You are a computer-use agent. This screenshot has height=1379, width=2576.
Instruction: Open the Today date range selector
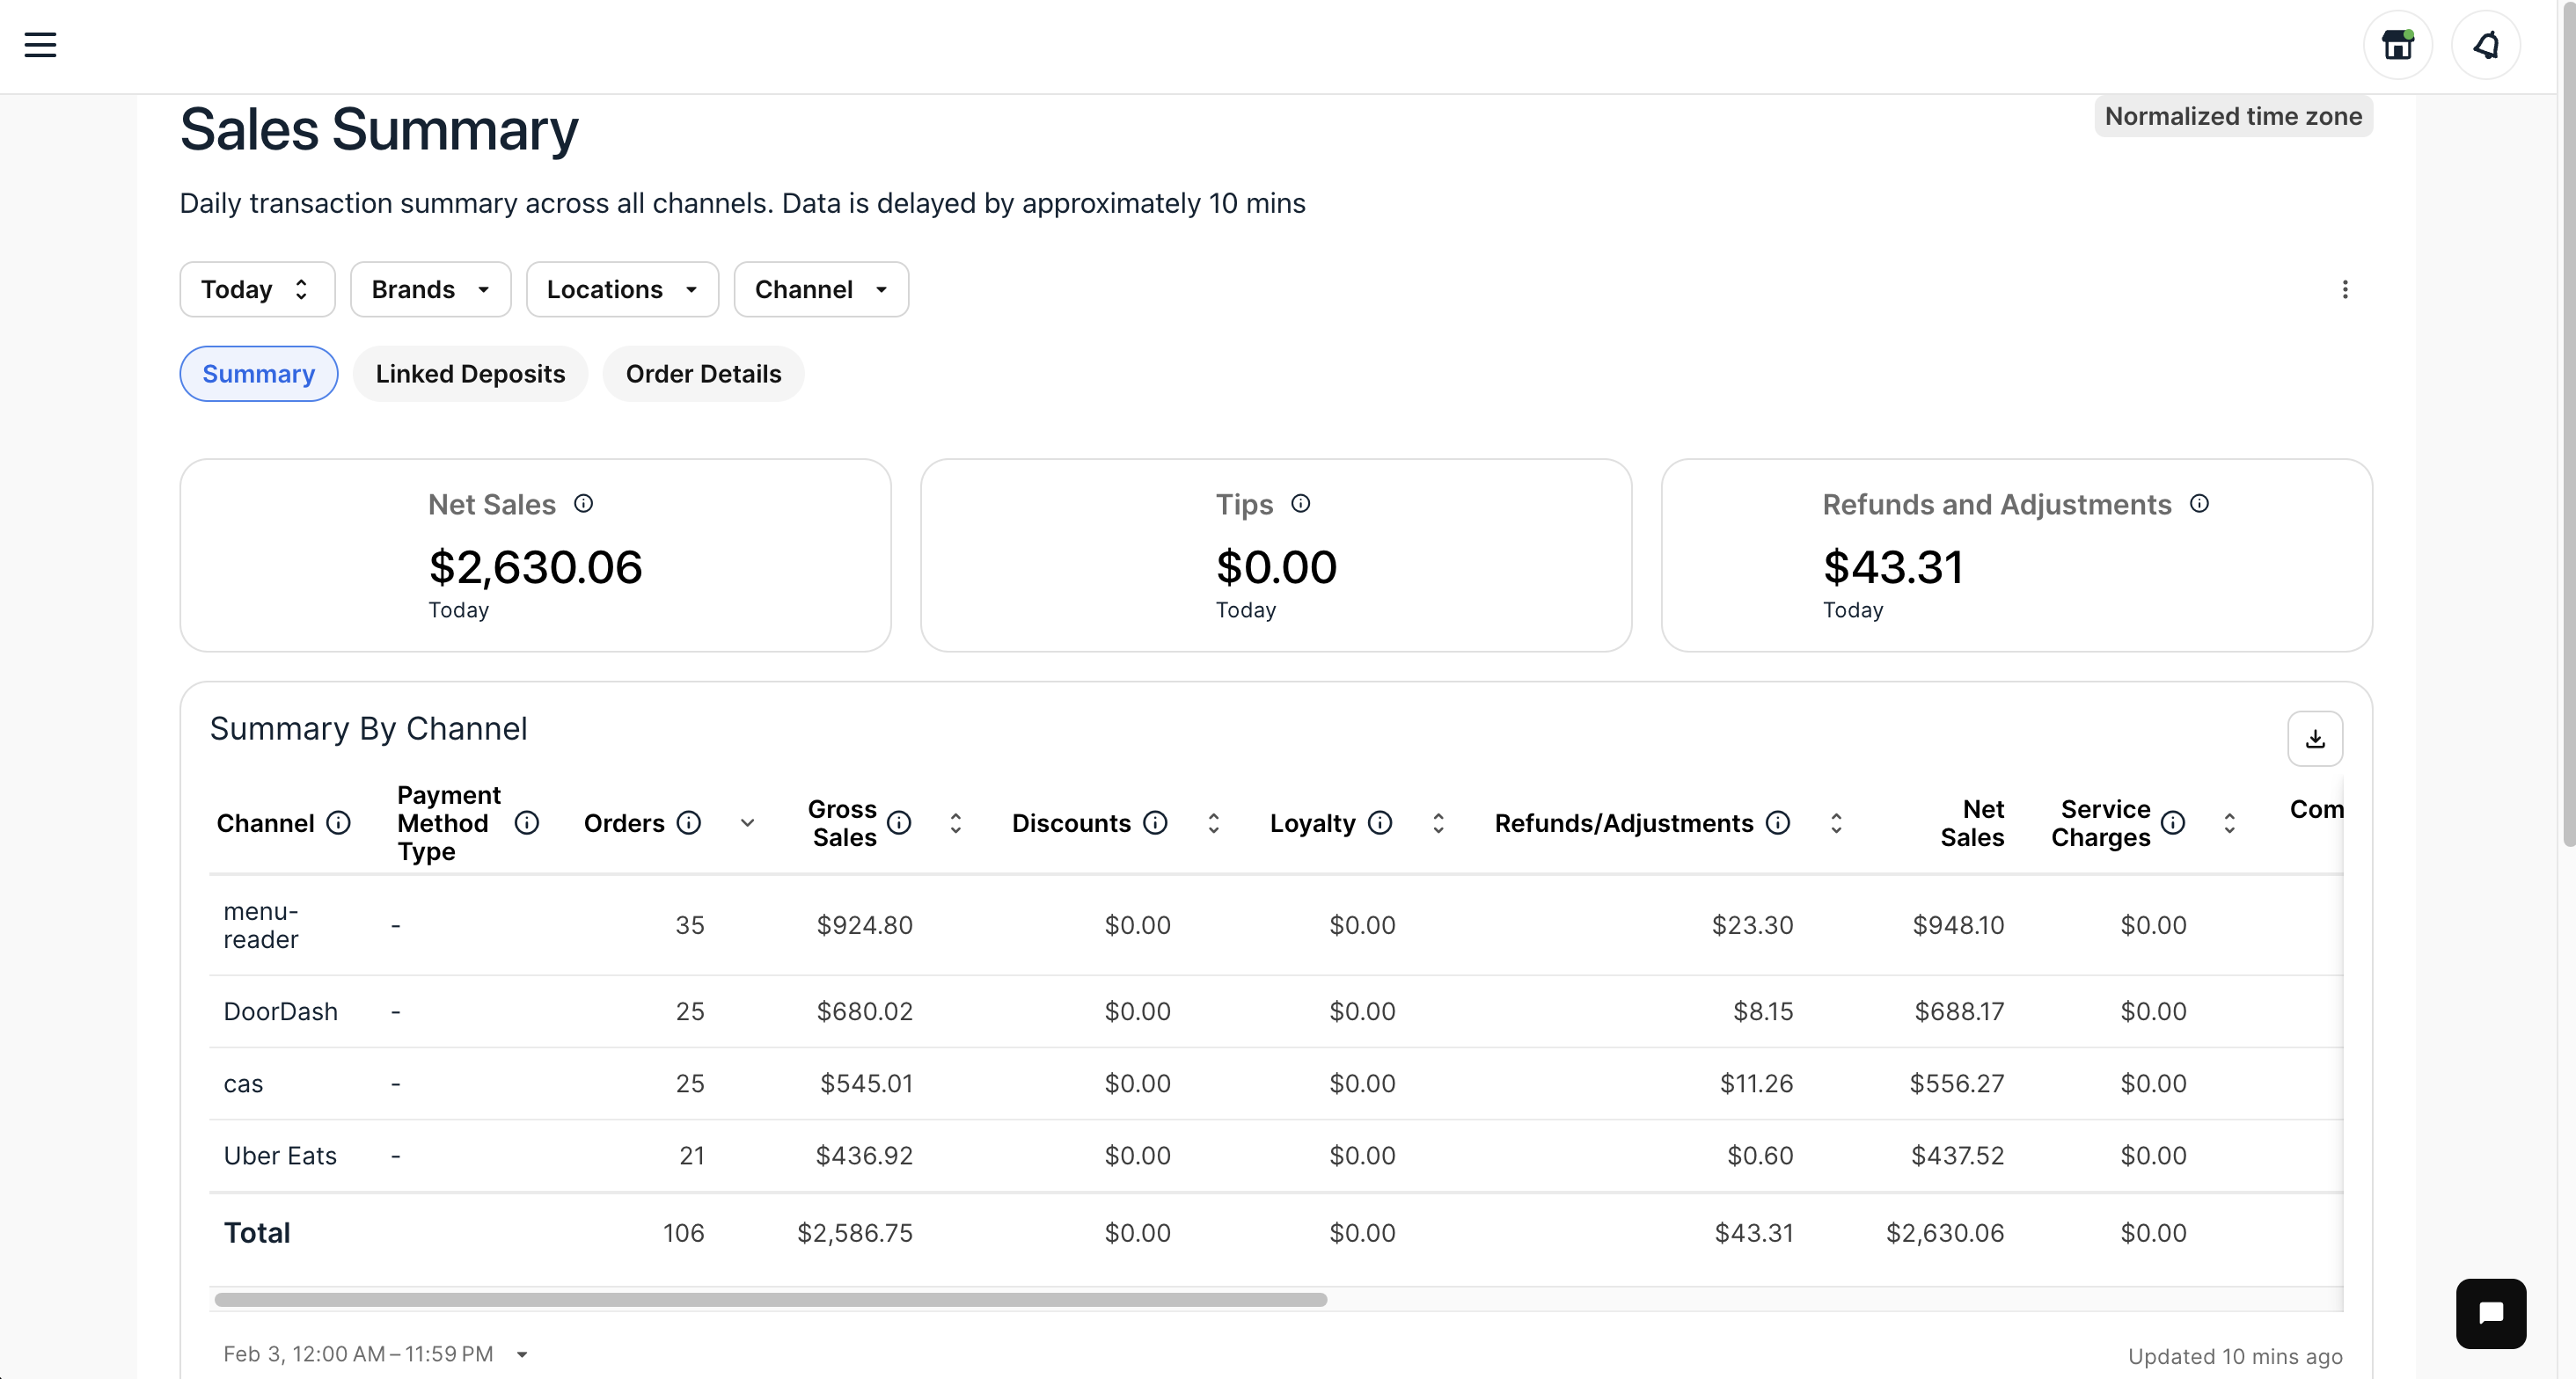point(257,290)
